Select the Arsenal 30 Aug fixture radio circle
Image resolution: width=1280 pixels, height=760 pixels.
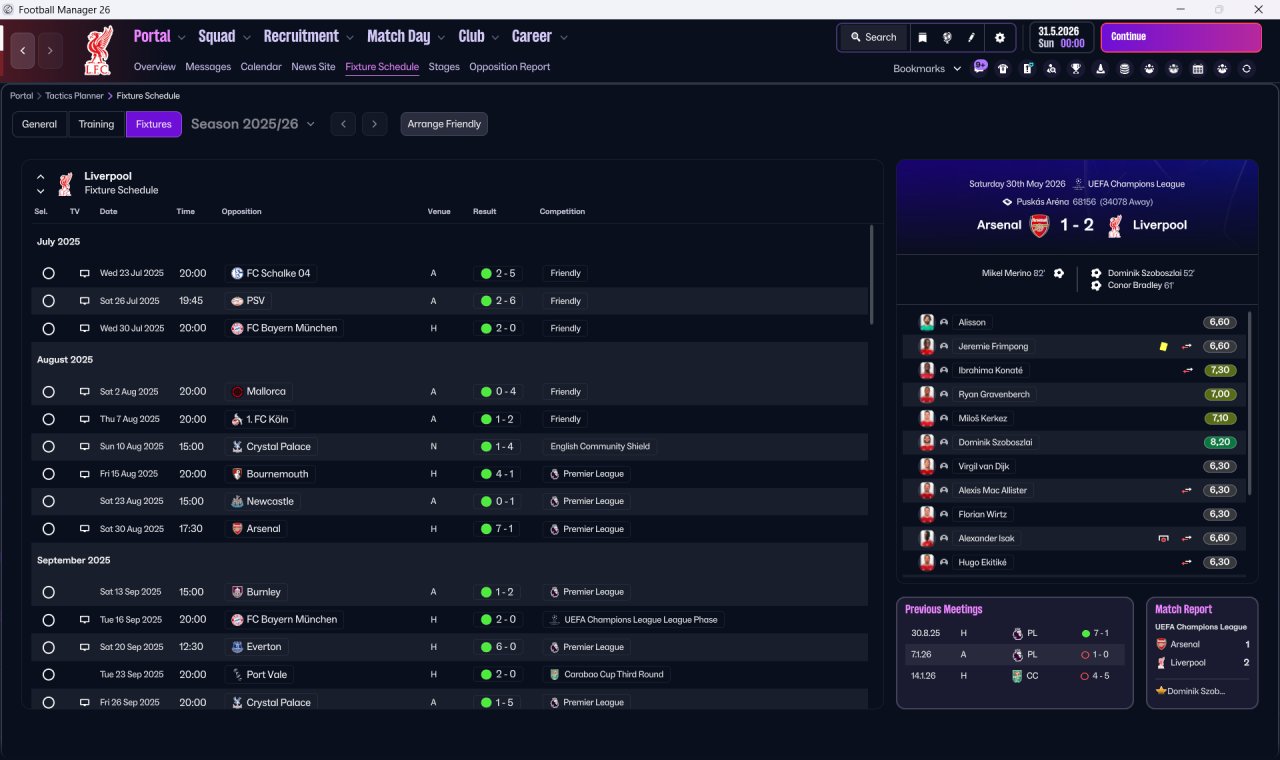pos(48,529)
